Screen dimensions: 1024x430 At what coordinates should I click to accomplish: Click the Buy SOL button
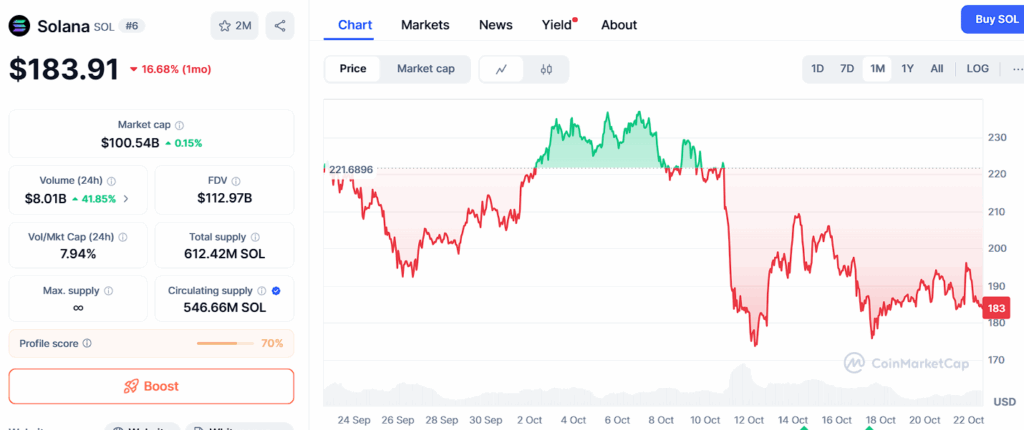(x=993, y=20)
